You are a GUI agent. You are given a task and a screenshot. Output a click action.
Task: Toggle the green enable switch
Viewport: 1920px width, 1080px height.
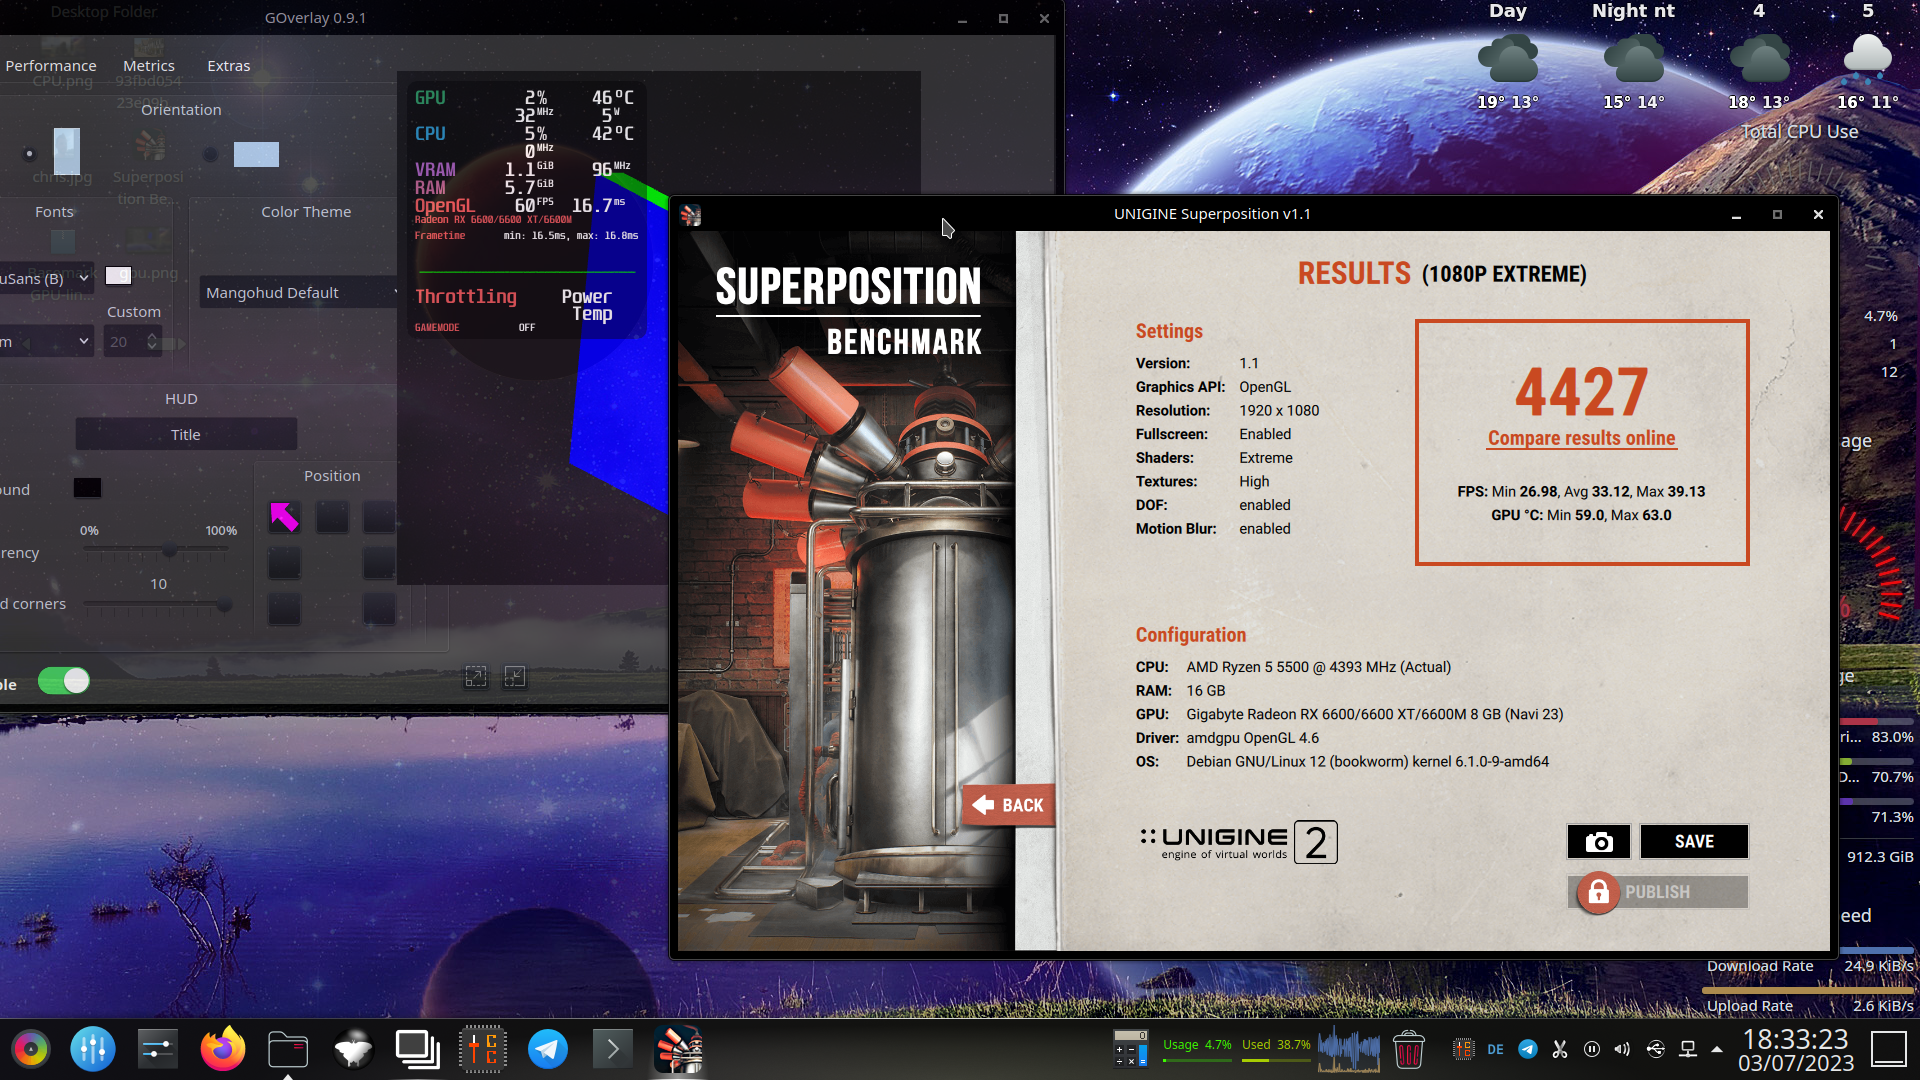coord(64,682)
